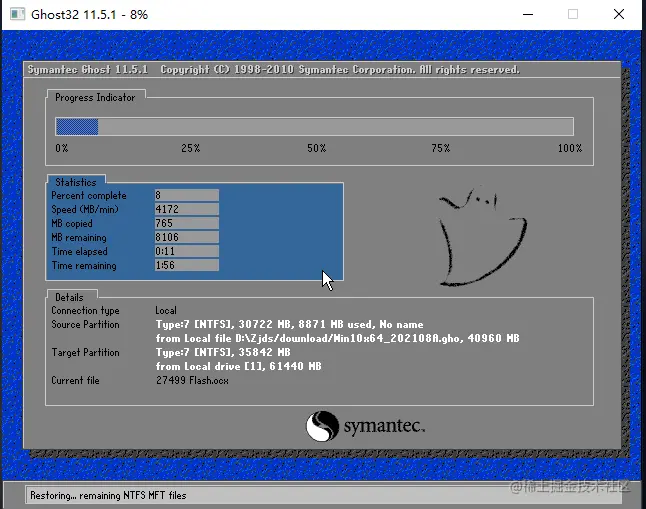Image resolution: width=646 pixels, height=509 pixels.
Task: Click the Win10x64 .gho file path line
Action: (337, 338)
